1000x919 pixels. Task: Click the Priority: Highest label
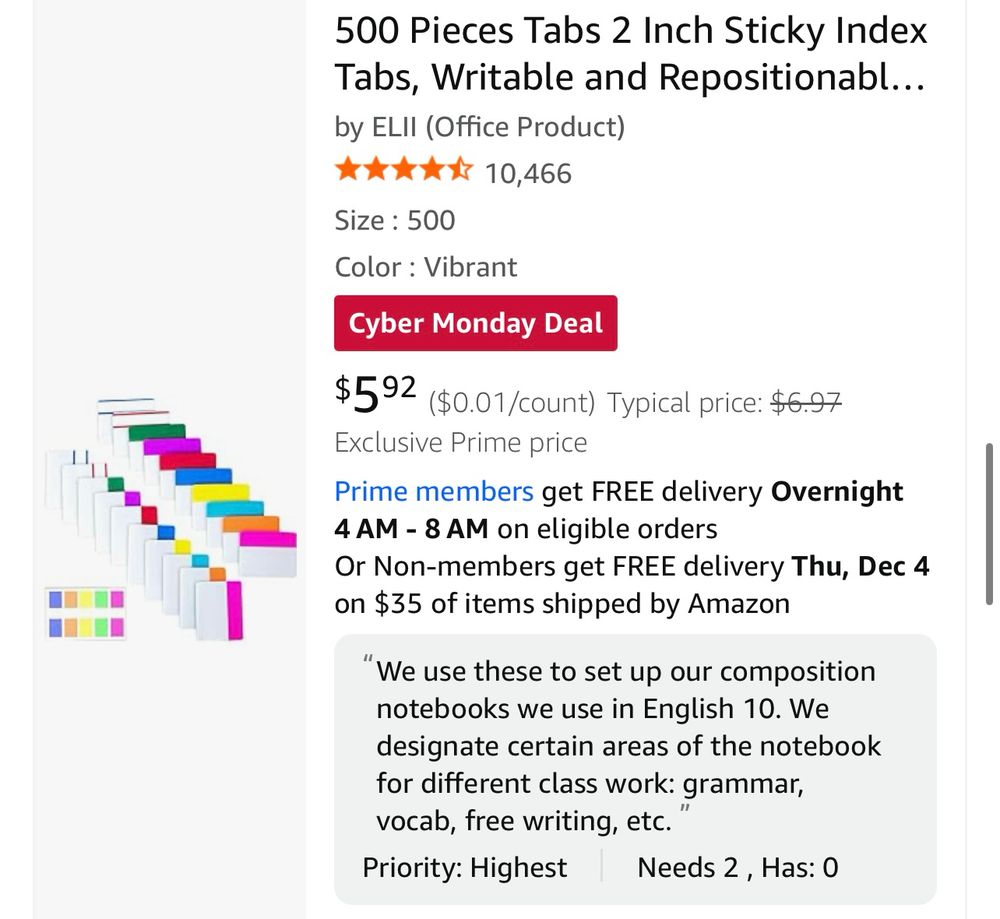point(464,867)
